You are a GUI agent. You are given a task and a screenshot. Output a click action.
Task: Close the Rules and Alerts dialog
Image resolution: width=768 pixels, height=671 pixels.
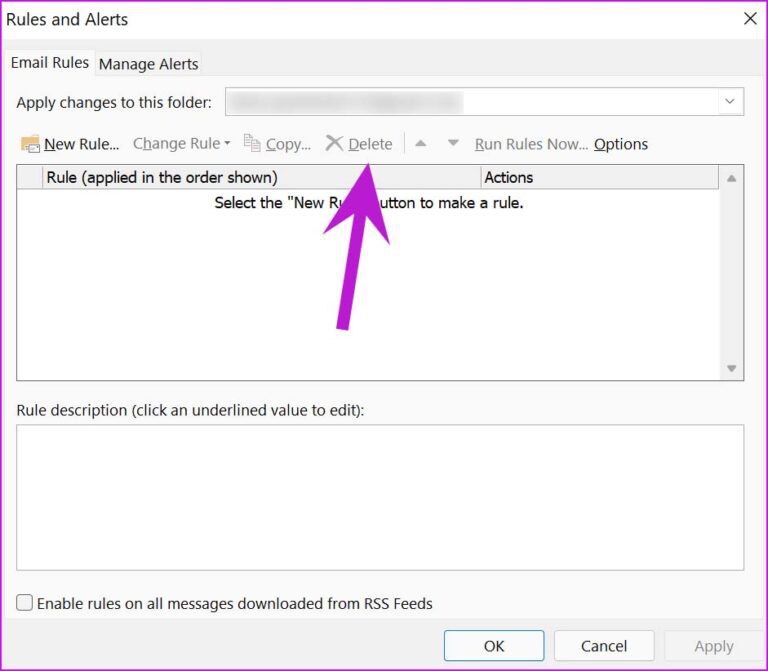[x=750, y=19]
